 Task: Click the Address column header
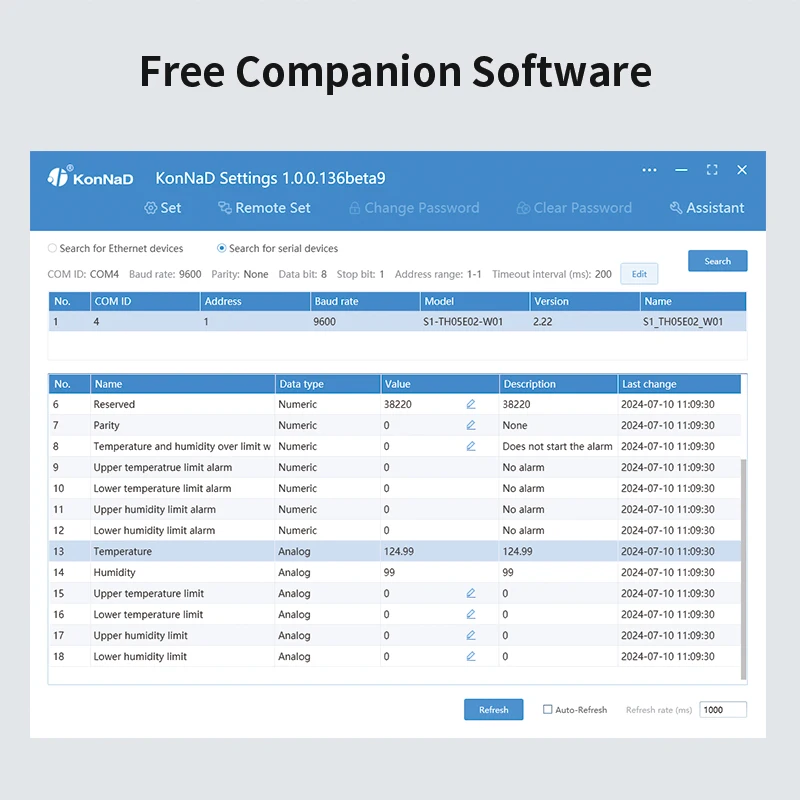click(255, 301)
